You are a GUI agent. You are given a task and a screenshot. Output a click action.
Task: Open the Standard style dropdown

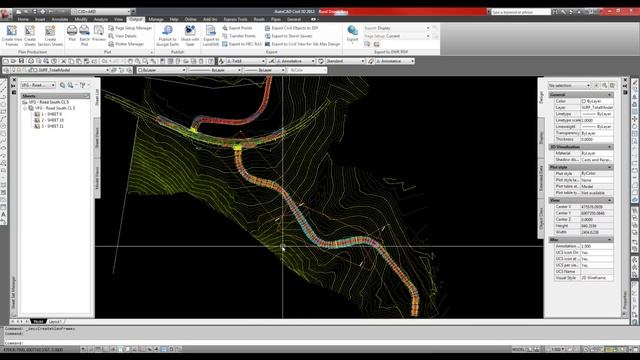coord(345,61)
